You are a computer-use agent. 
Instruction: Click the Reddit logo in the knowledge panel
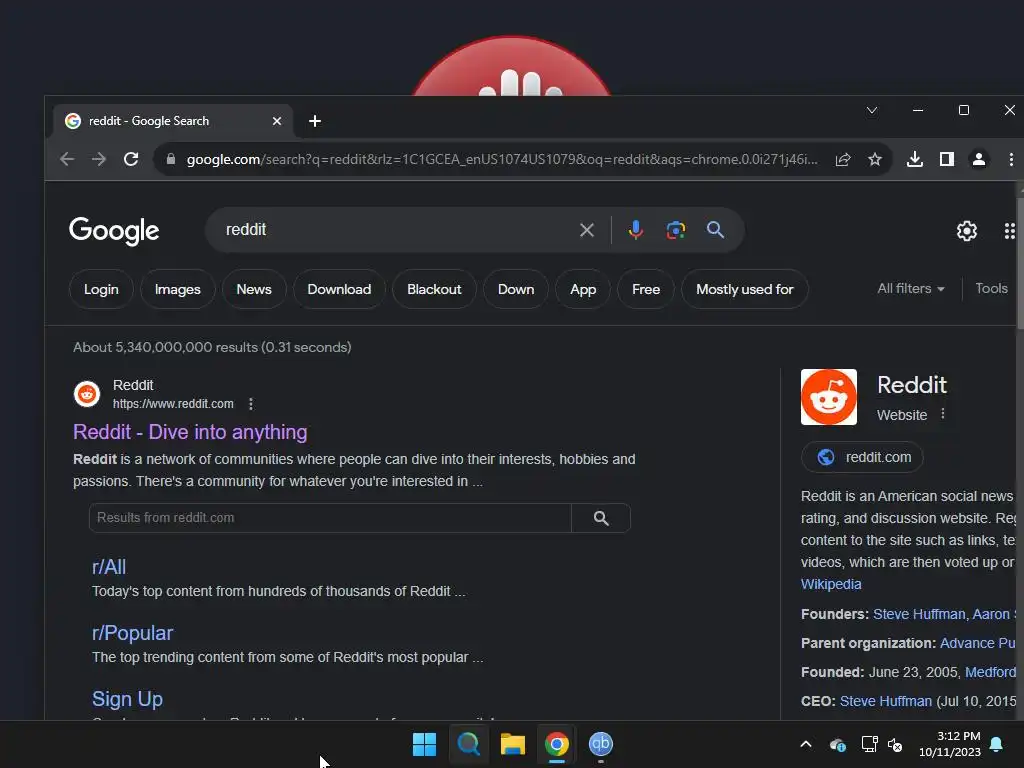pyautogui.click(x=829, y=397)
